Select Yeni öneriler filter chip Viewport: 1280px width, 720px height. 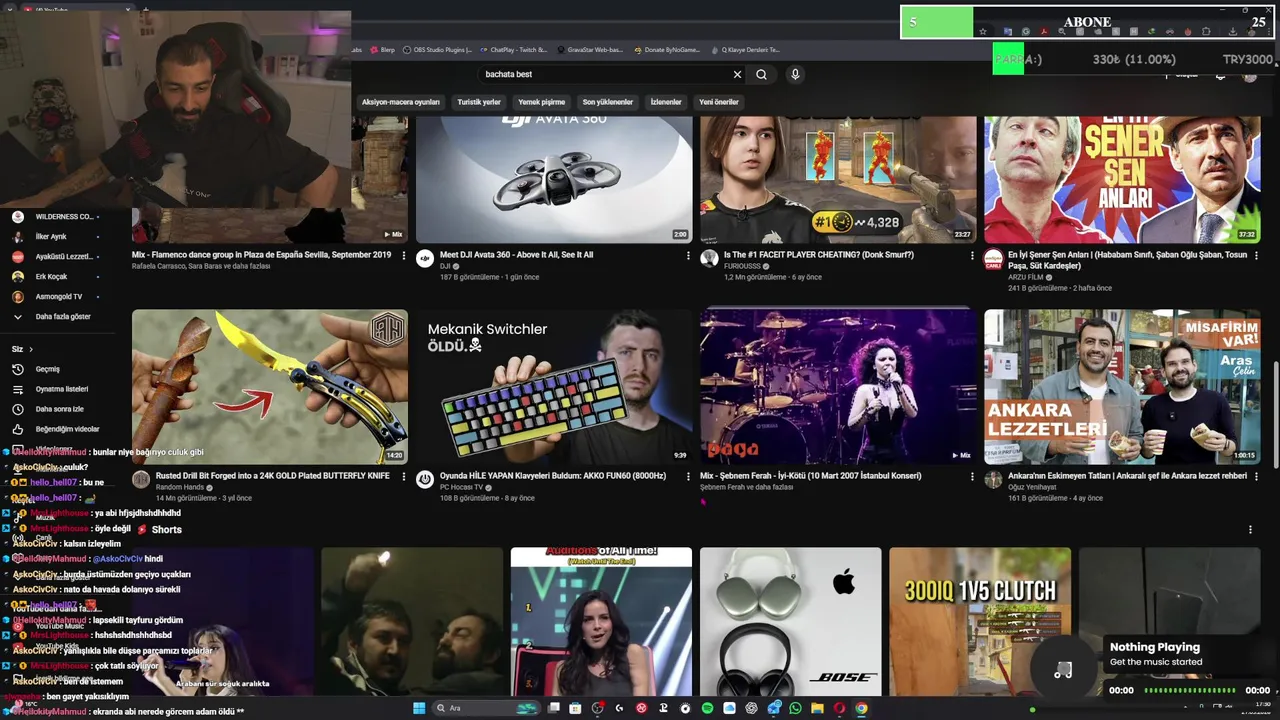point(719,102)
